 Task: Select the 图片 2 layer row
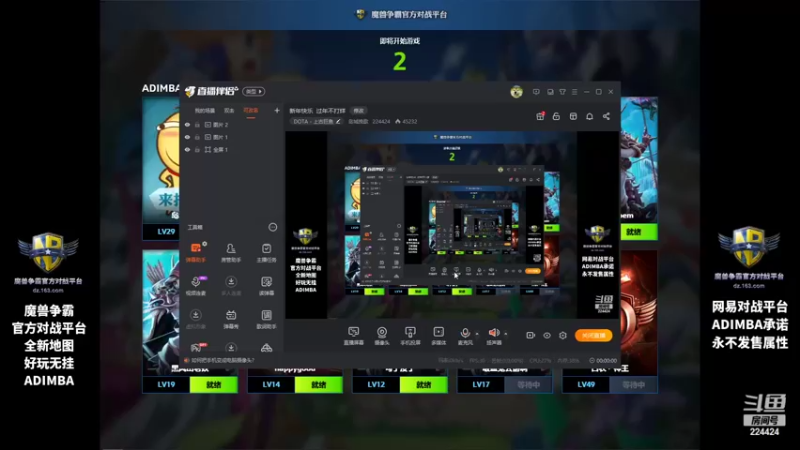pyautogui.click(x=232, y=124)
